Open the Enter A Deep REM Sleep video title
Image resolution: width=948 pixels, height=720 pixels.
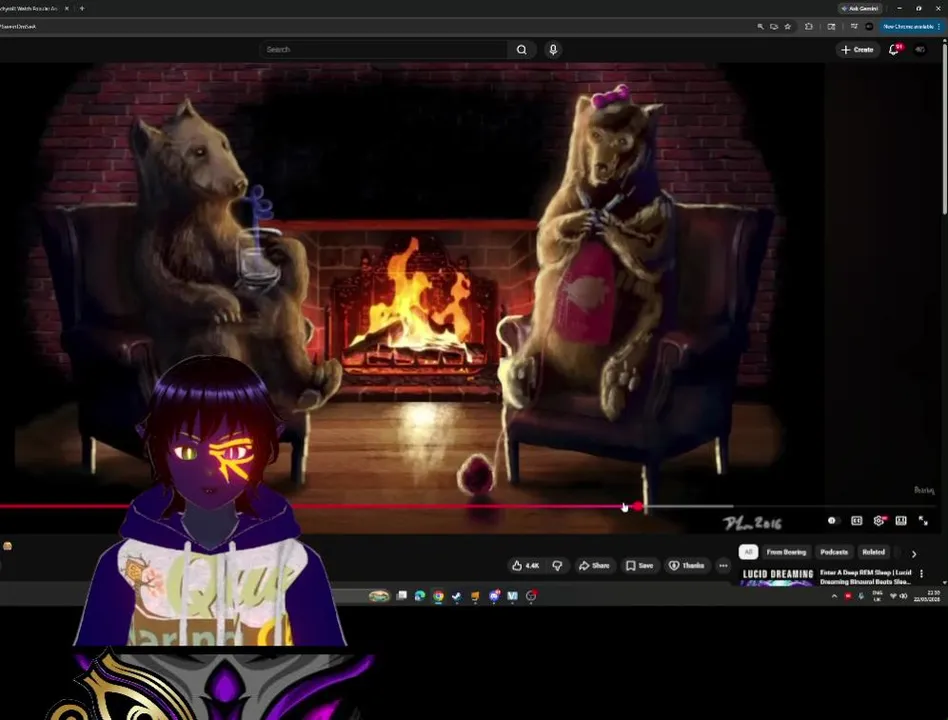point(866,577)
